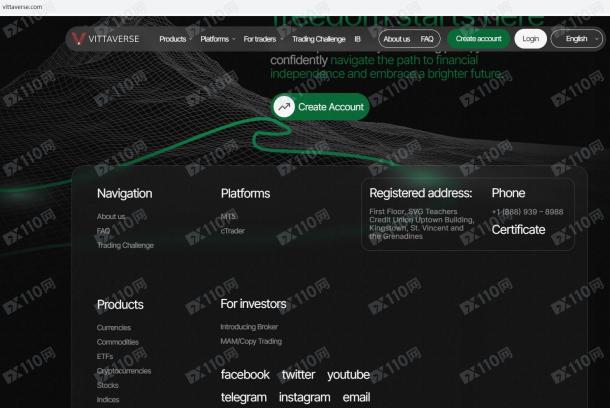This screenshot has width=610, height=408.
Task: Open FAQ in the header pill
Action: click(x=427, y=39)
